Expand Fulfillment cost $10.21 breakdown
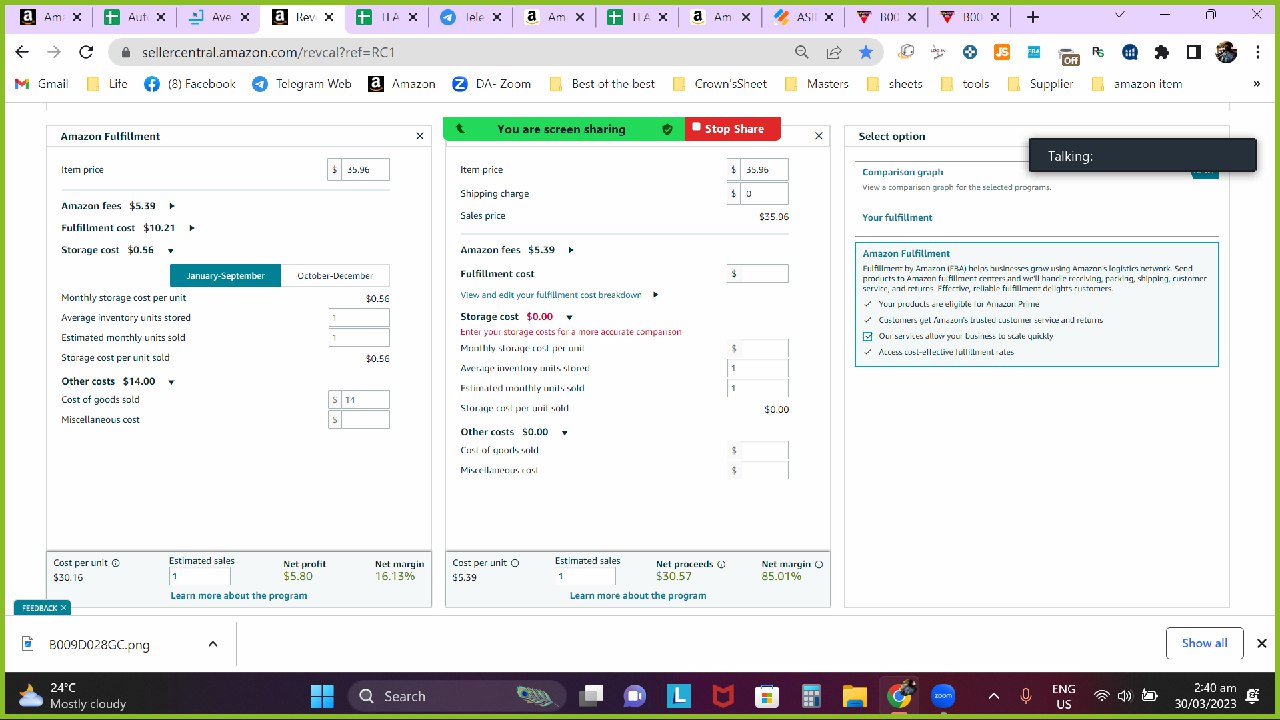Screen dimensions: 1280x720 tap(192, 228)
